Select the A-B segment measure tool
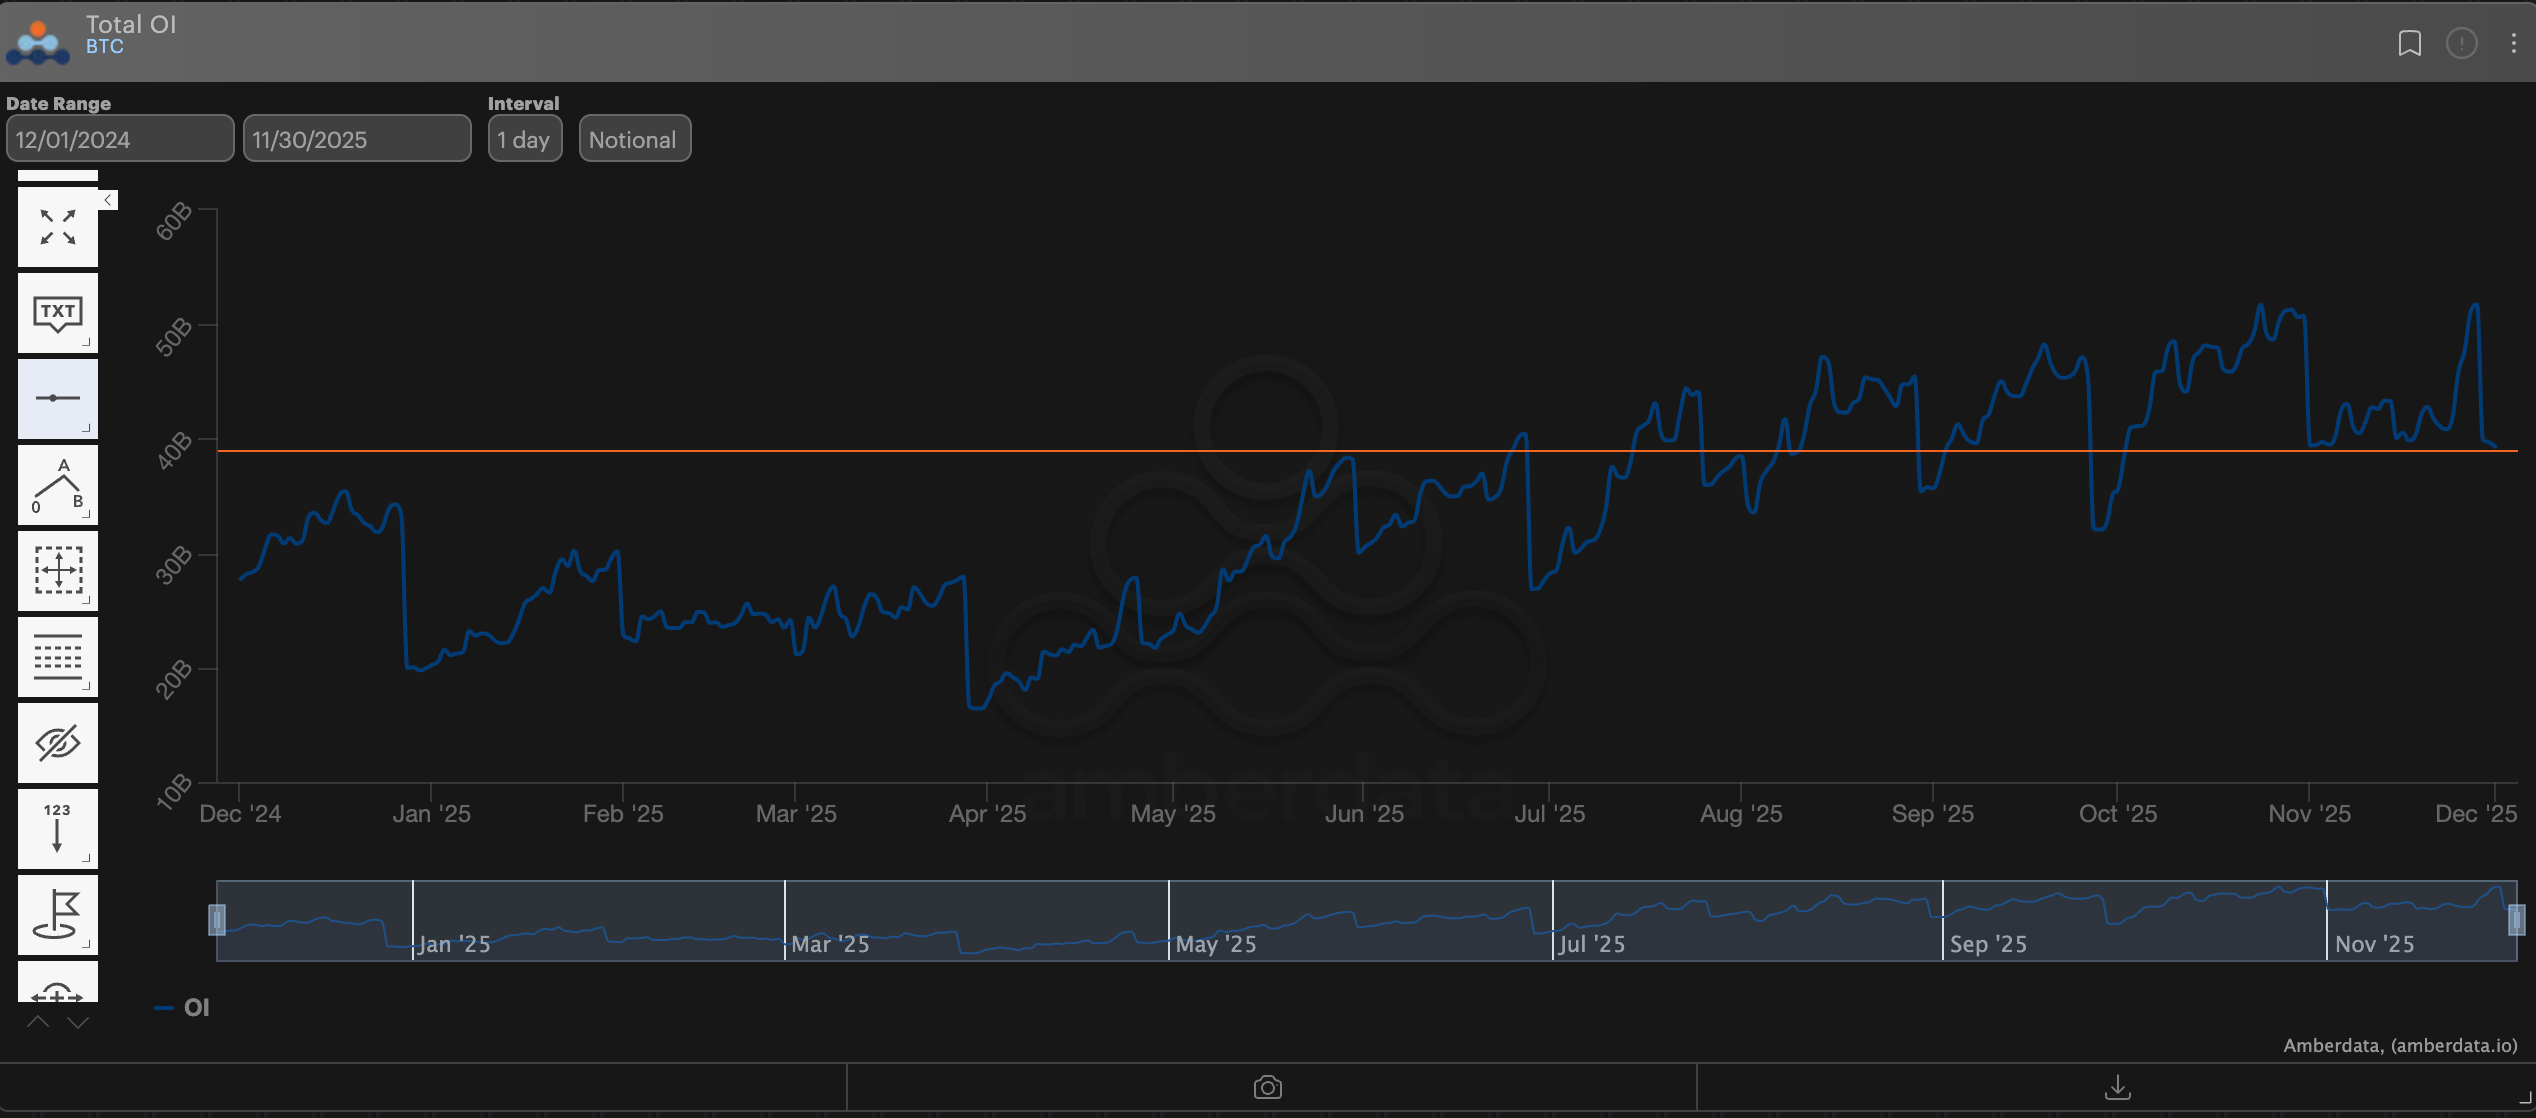The width and height of the screenshot is (2536, 1118). click(x=58, y=485)
